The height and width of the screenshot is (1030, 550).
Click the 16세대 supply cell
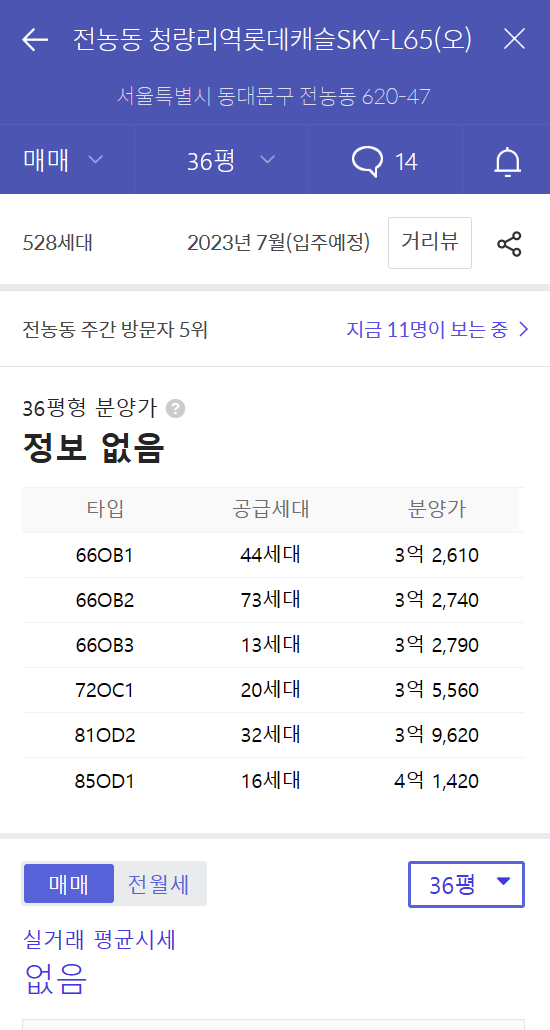tap(271, 781)
